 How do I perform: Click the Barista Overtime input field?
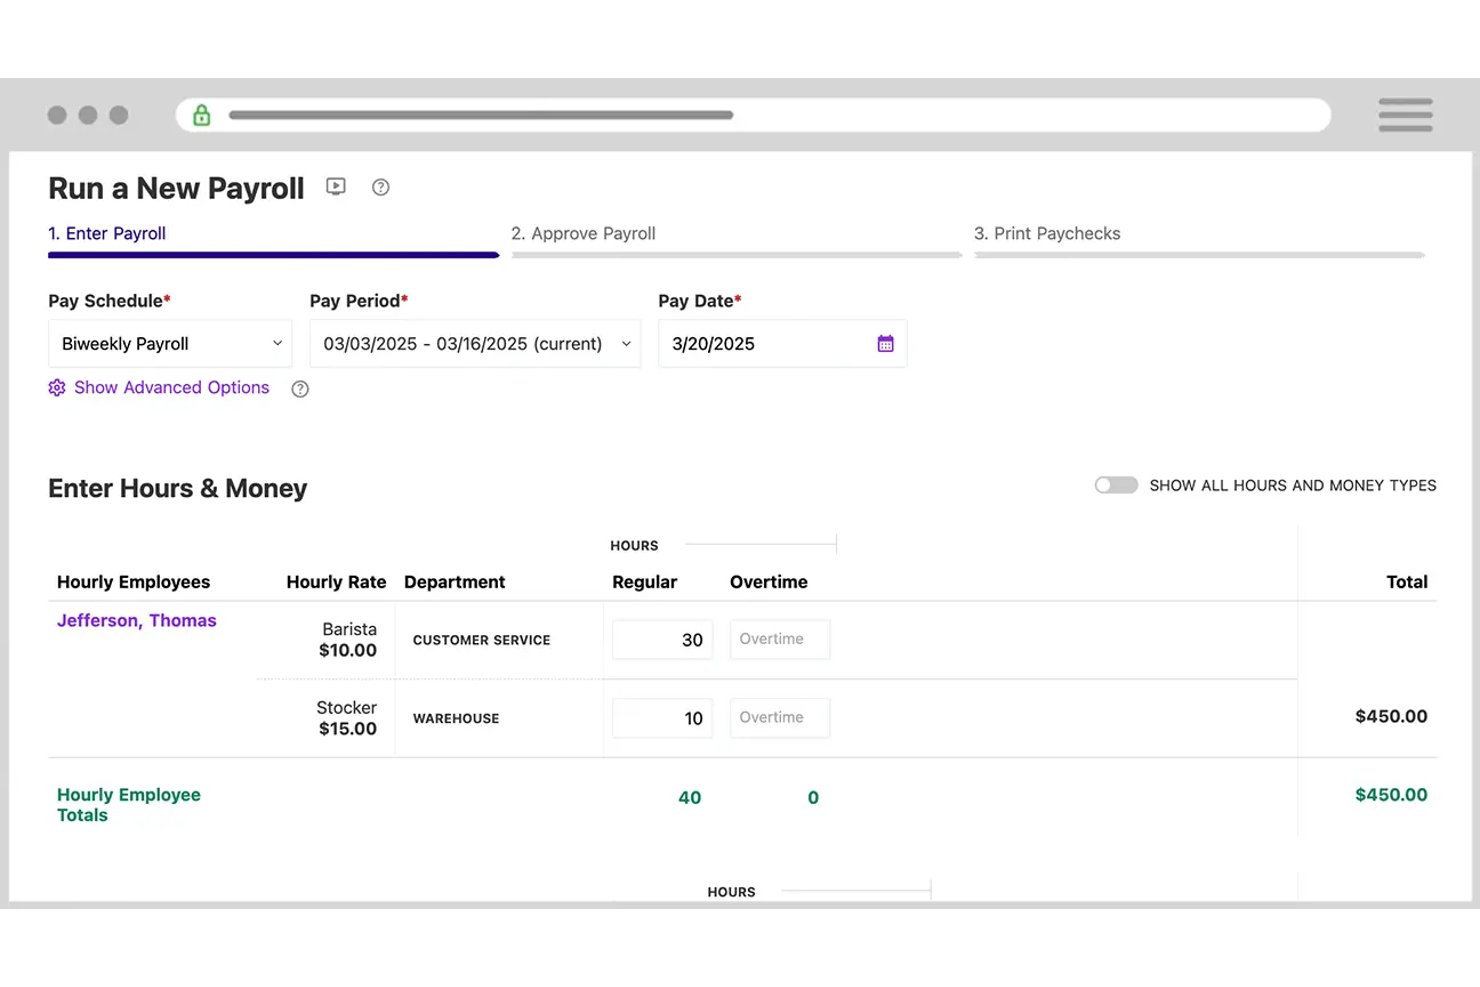point(780,639)
